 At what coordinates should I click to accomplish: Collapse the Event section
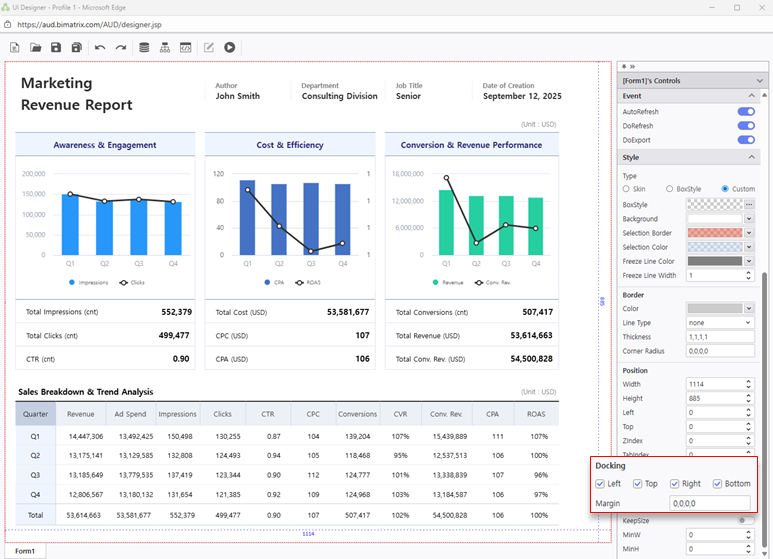point(751,96)
